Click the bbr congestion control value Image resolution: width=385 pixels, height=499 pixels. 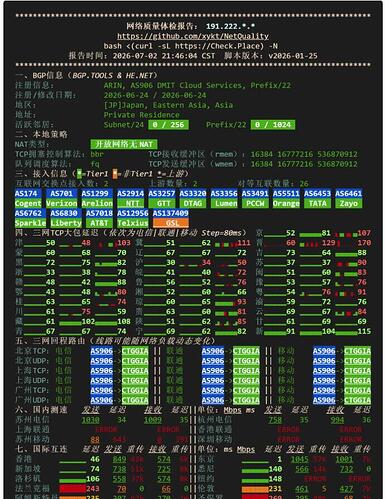point(97,154)
